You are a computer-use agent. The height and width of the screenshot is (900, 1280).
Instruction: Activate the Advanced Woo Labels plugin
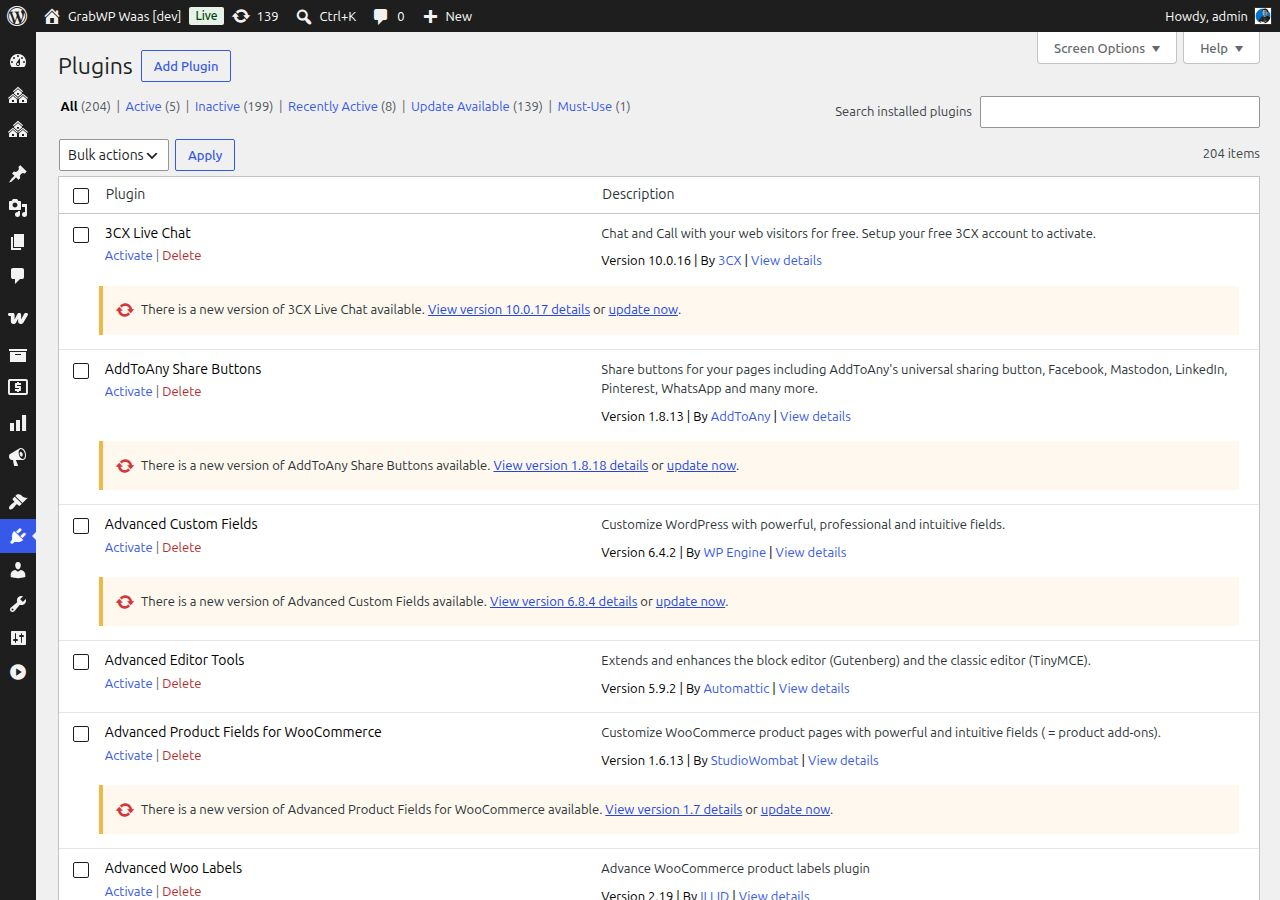coord(129,891)
